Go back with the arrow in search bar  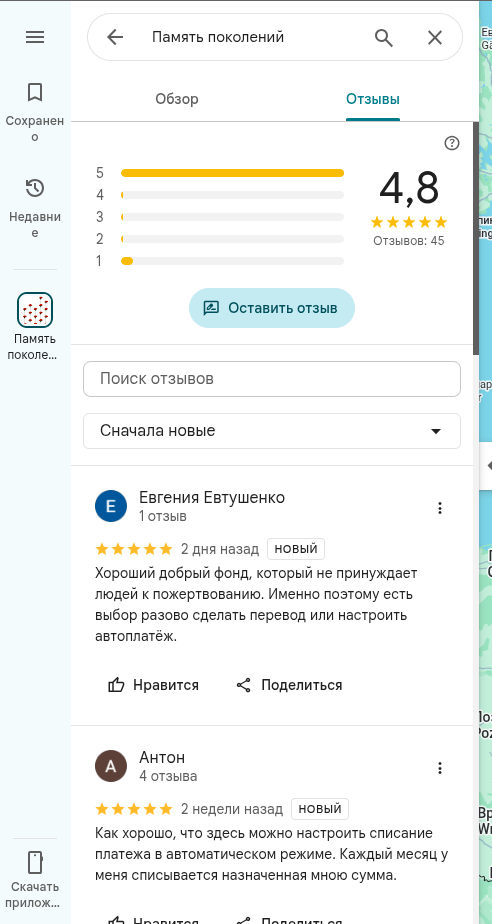[x=115, y=37]
